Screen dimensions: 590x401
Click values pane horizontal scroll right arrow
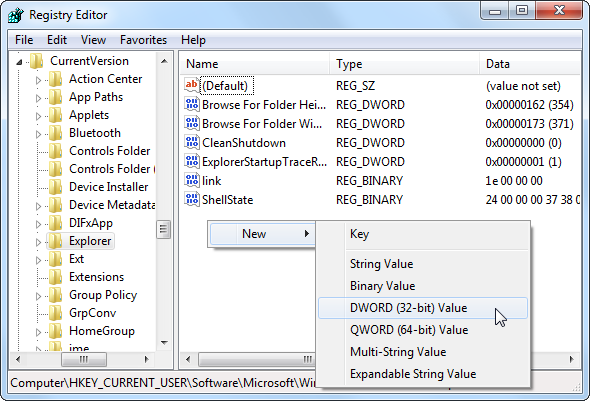tap(572, 359)
